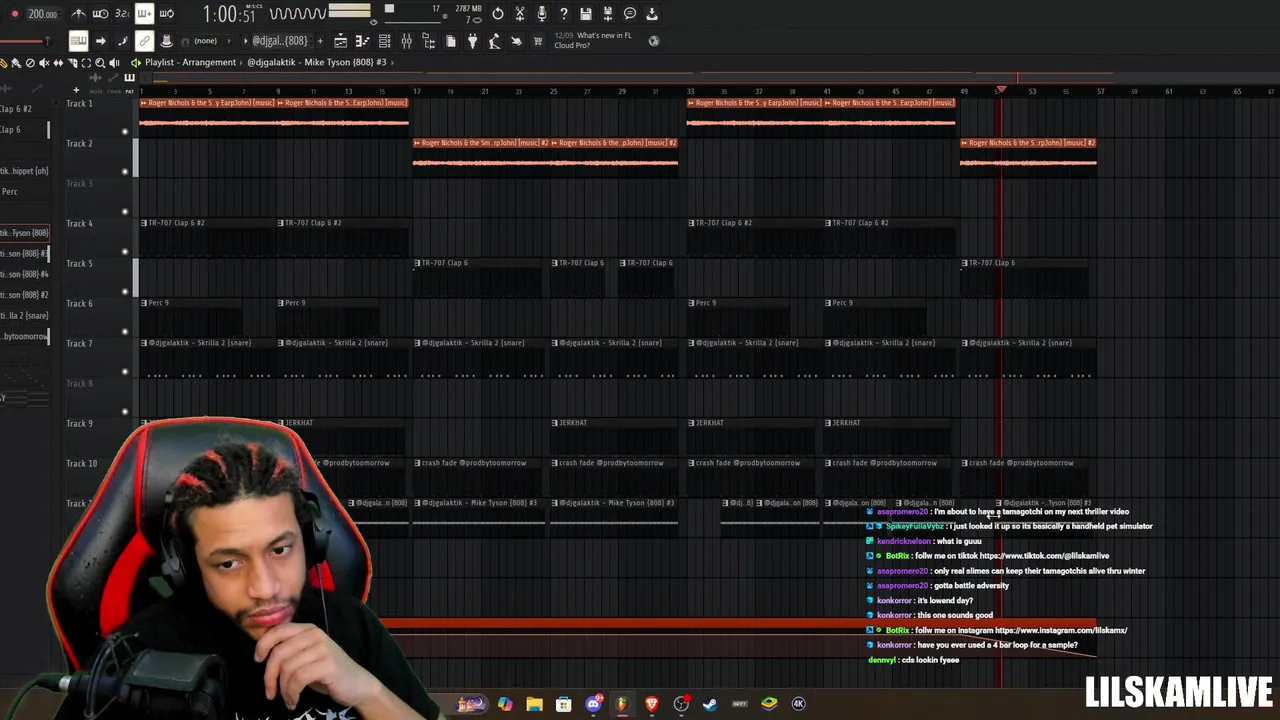Viewport: 1280px width, 720px height.
Task: Select the Slice tool in playlist toolbar
Action: coord(72,63)
